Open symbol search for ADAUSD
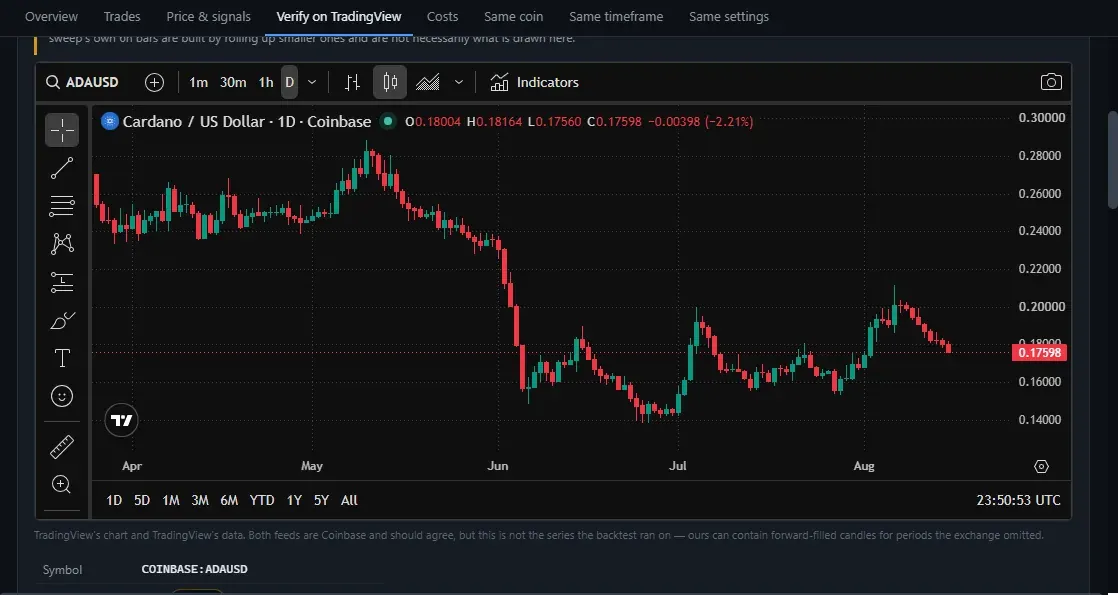Viewport: 1118px width, 595px height. pos(82,82)
